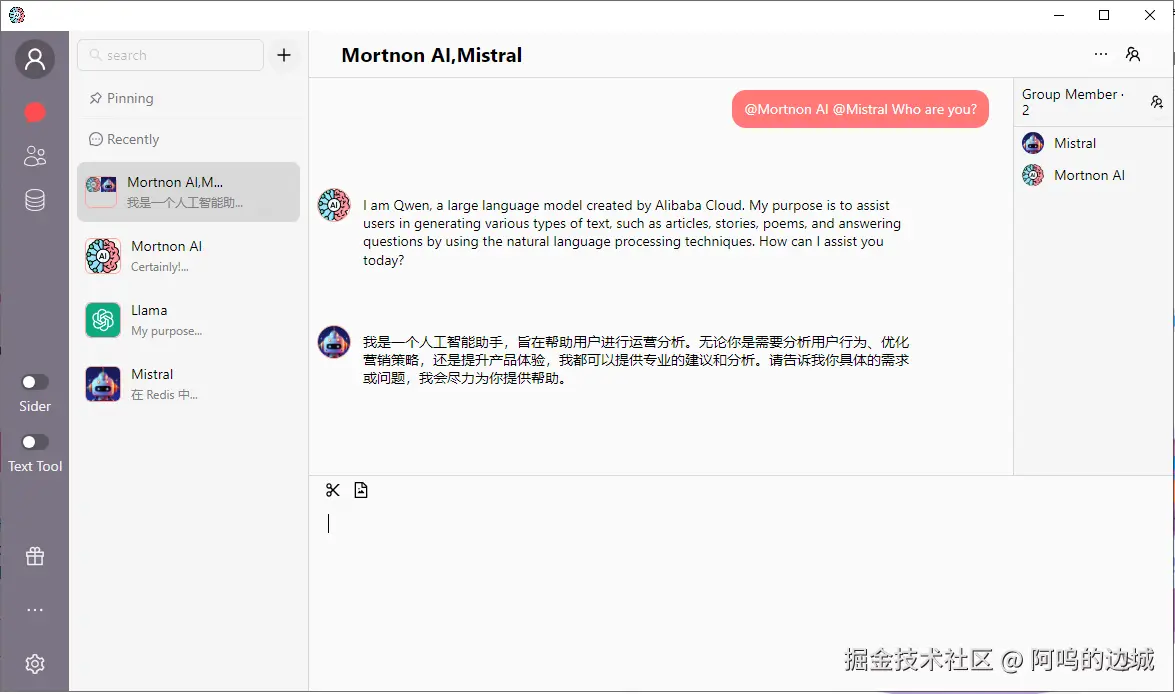Select Mortnon AI in group members
Viewport: 1175px width, 694px height.
(x=1088, y=175)
